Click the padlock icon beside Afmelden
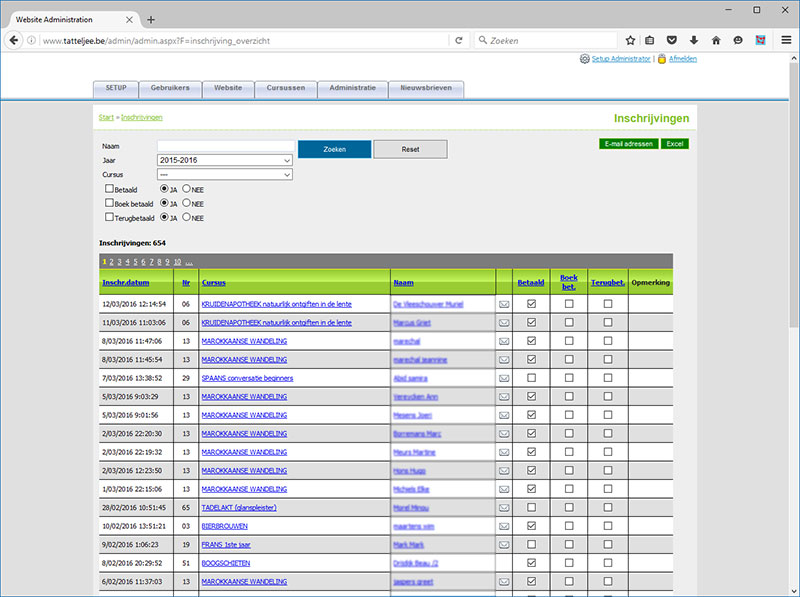The image size is (800, 597). click(662, 59)
